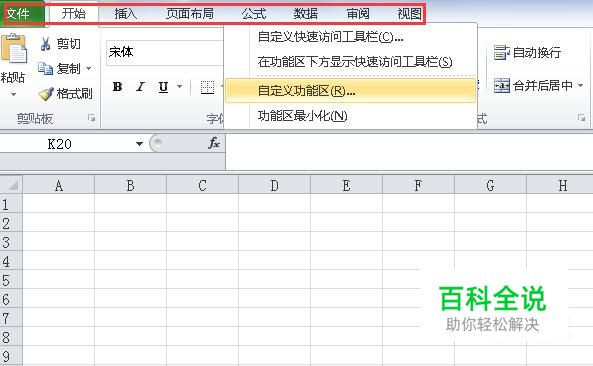Image resolution: width=593 pixels, height=366 pixels.
Task: Select column B header
Action: click(x=130, y=185)
